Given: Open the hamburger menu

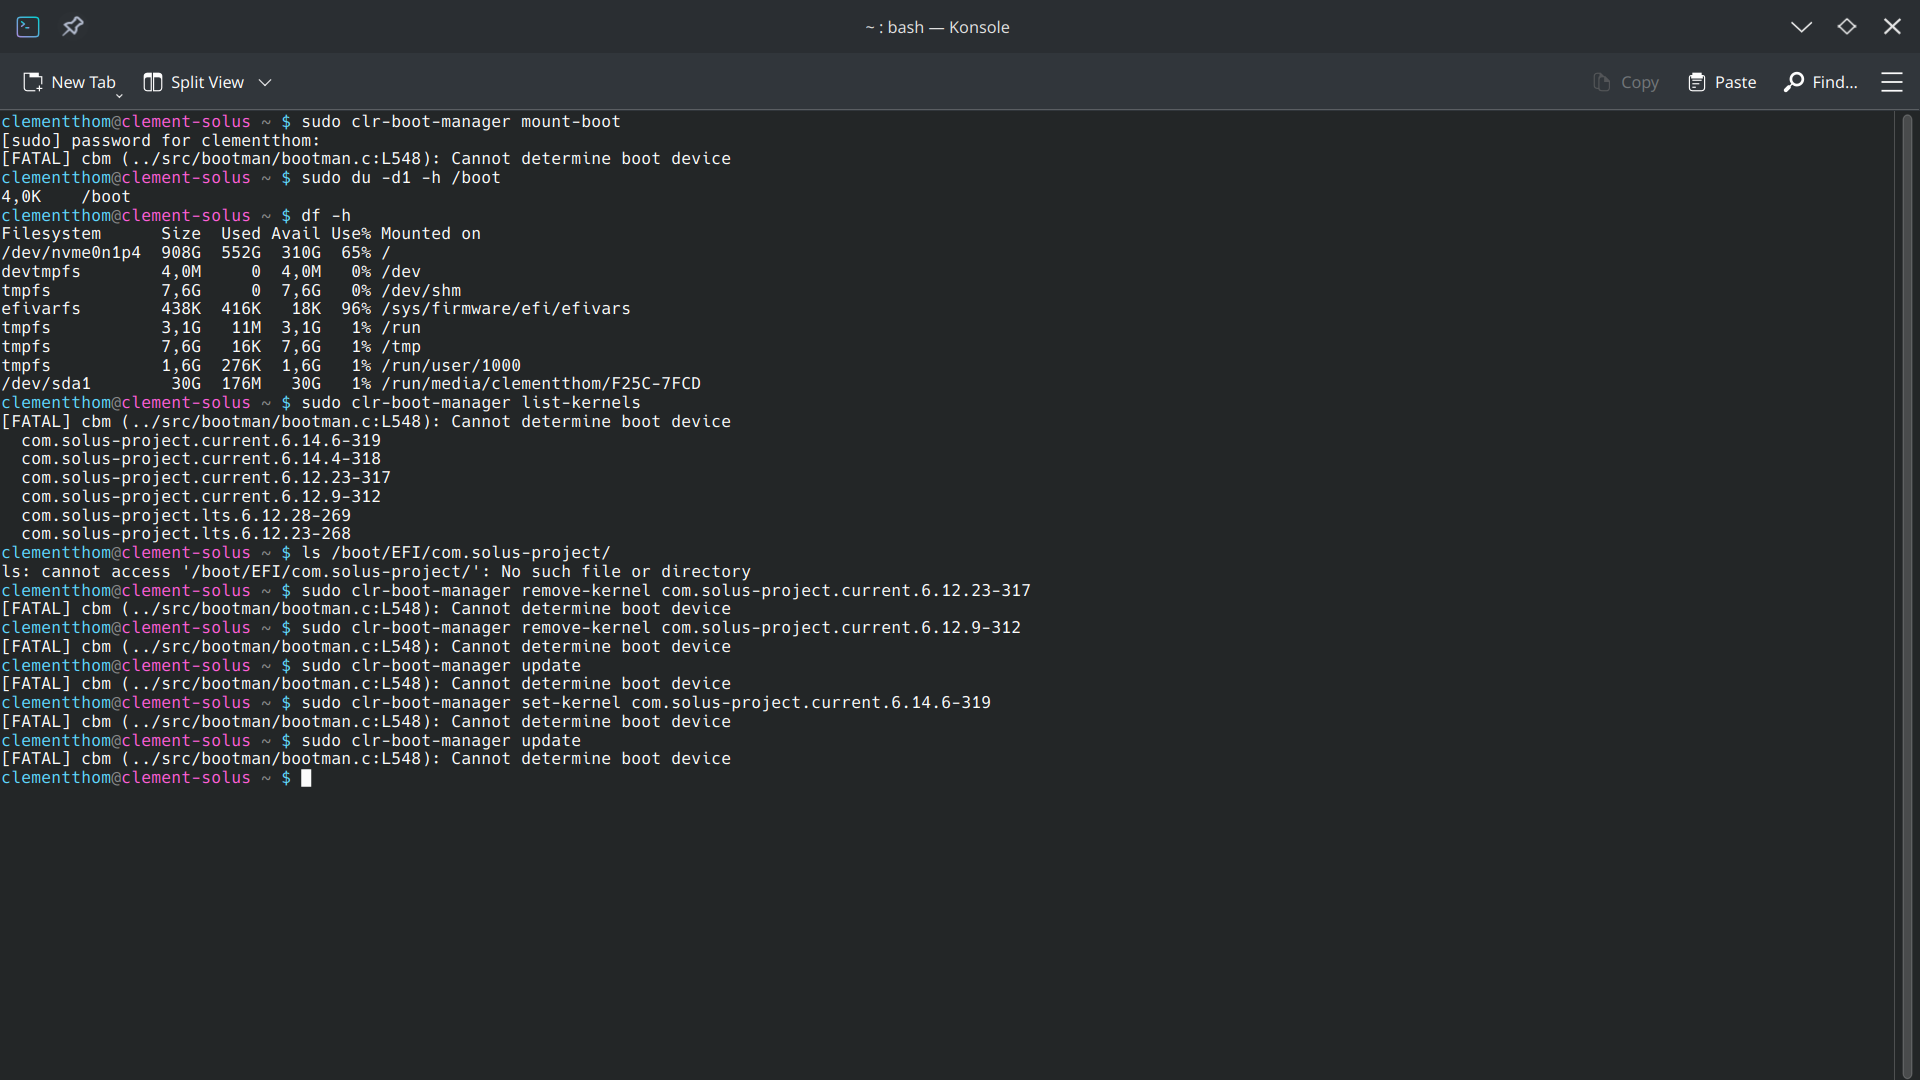Looking at the screenshot, I should click(x=1891, y=82).
